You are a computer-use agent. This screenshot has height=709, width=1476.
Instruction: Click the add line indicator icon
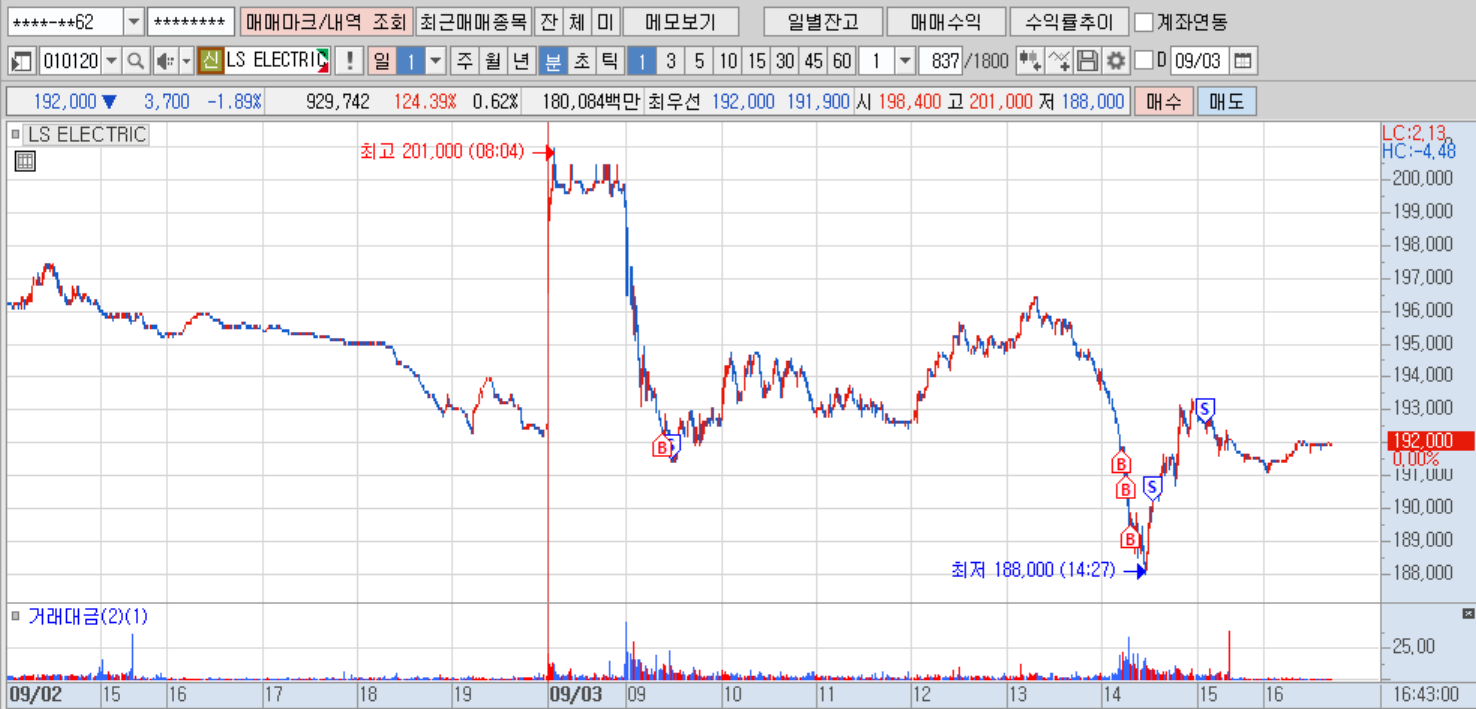(x=1058, y=61)
